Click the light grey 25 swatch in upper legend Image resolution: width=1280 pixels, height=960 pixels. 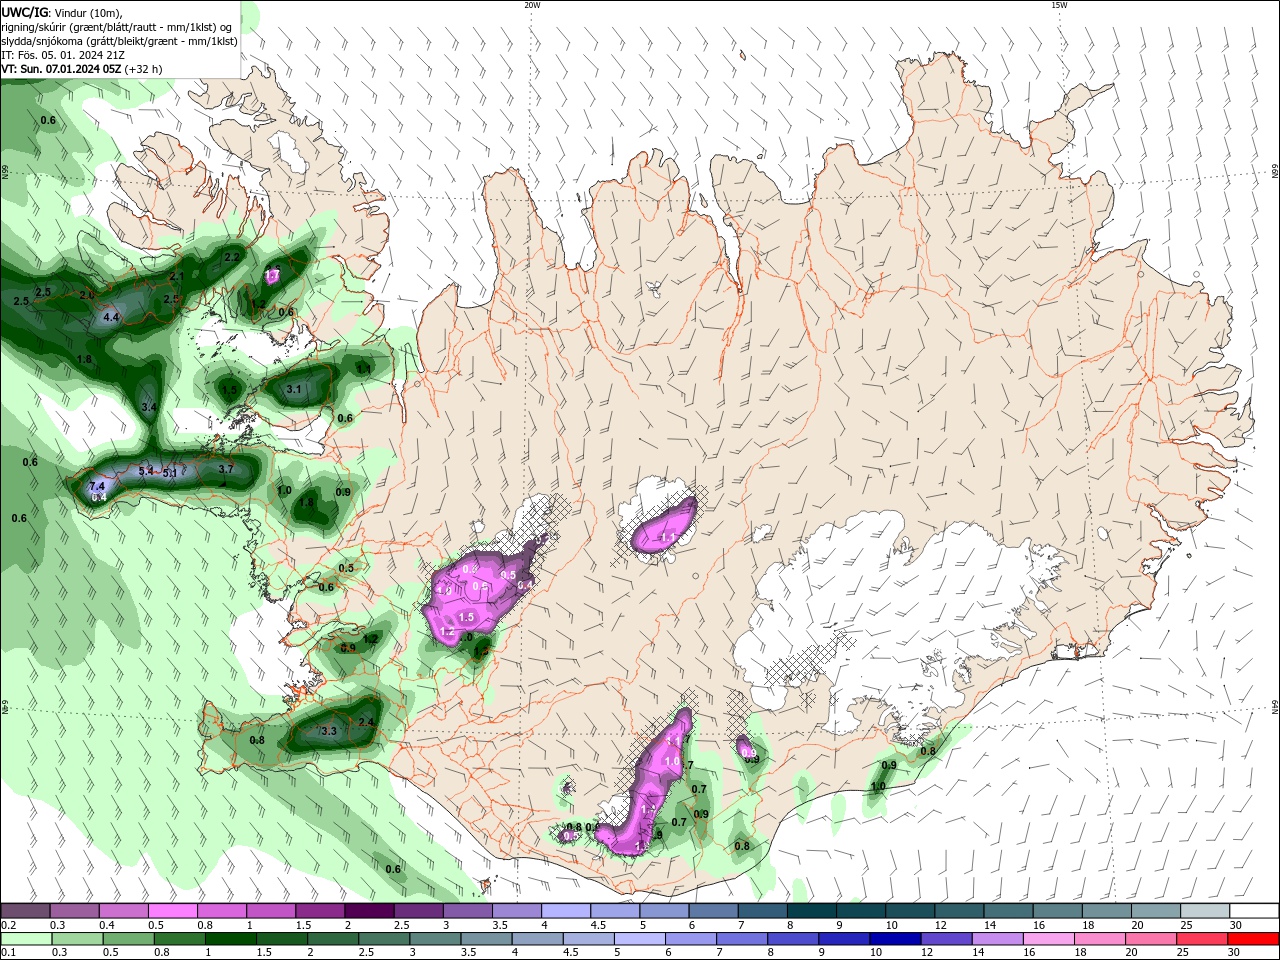pyautogui.click(x=1205, y=911)
